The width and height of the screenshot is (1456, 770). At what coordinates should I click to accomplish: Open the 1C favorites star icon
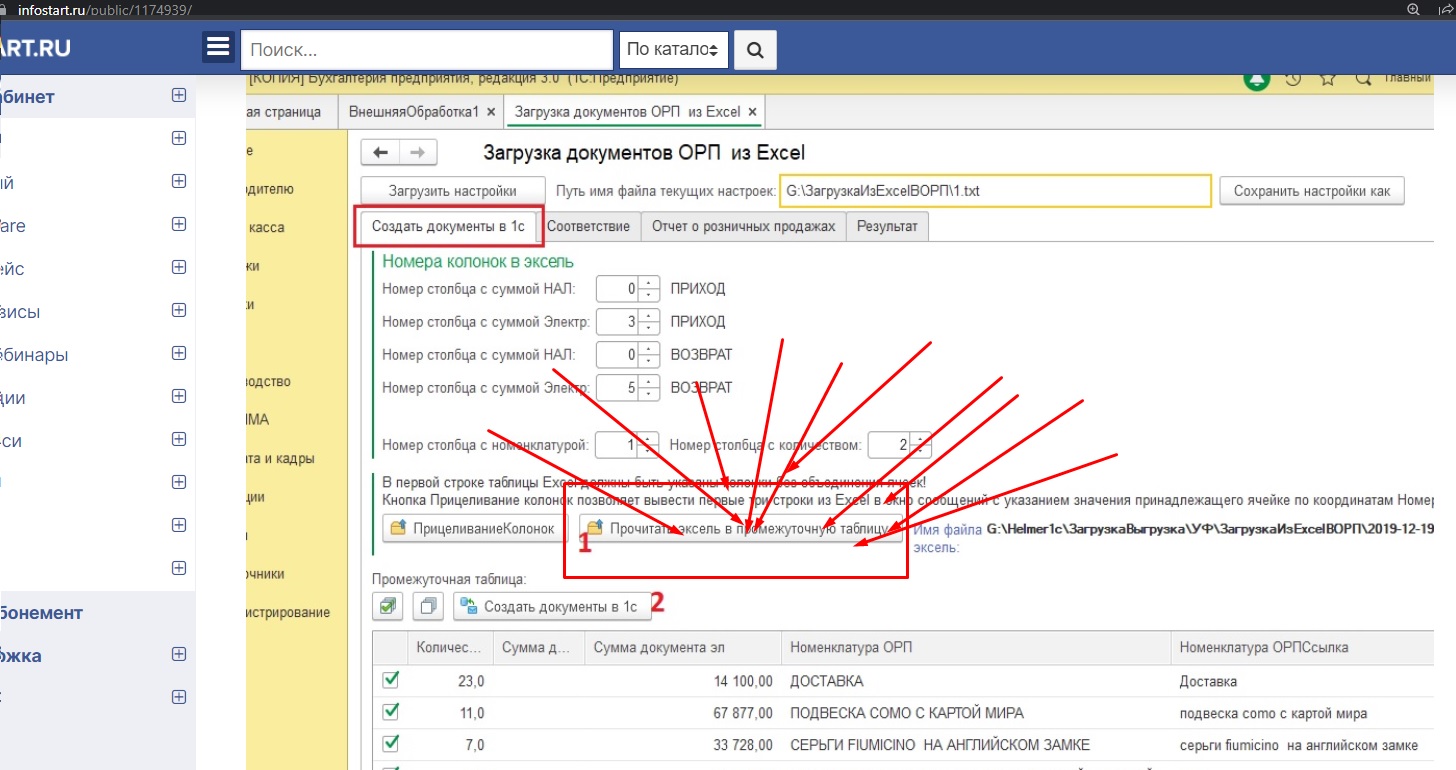(x=1327, y=78)
